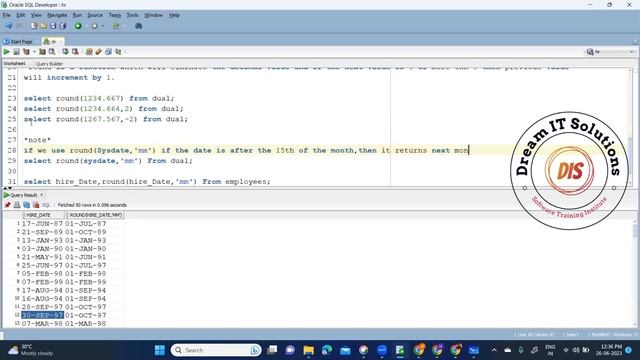
Task: Click Run Script icon in worksheet toolbar
Action: point(16,52)
